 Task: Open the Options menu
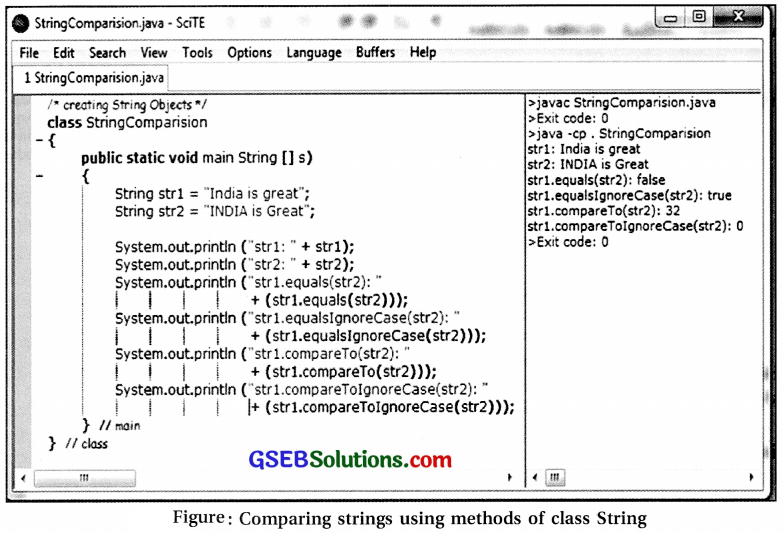pyautogui.click(x=249, y=52)
